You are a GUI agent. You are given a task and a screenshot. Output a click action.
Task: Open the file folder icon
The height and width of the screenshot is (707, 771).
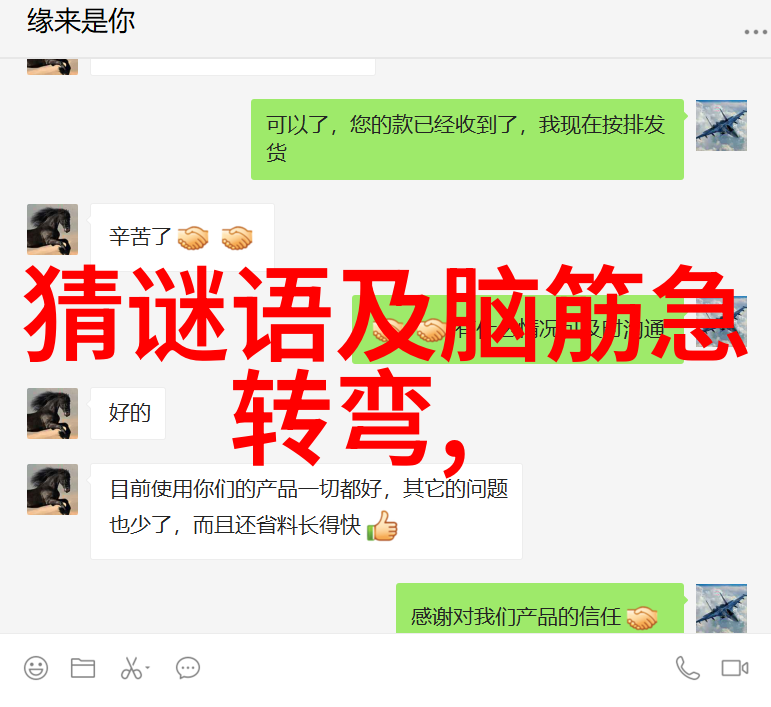point(83,668)
